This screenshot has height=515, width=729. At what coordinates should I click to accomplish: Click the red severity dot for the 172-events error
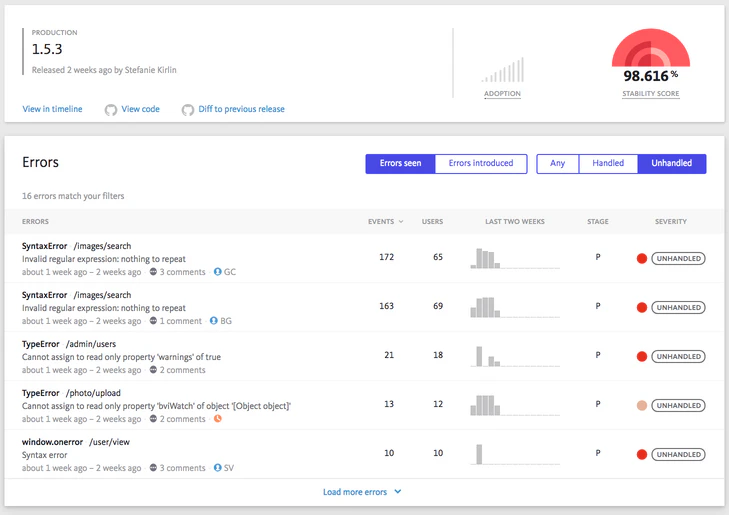click(x=642, y=258)
